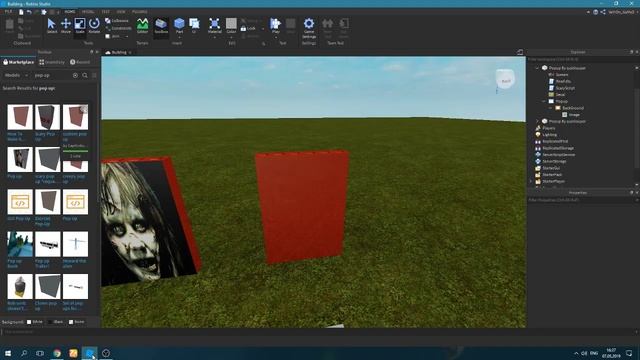This screenshot has width=640, height=360.
Task: Click the search magnifier in Toolbox
Action: point(85,75)
